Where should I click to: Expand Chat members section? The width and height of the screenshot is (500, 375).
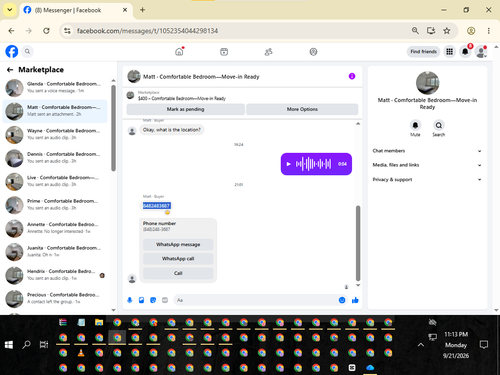pyautogui.click(x=427, y=151)
